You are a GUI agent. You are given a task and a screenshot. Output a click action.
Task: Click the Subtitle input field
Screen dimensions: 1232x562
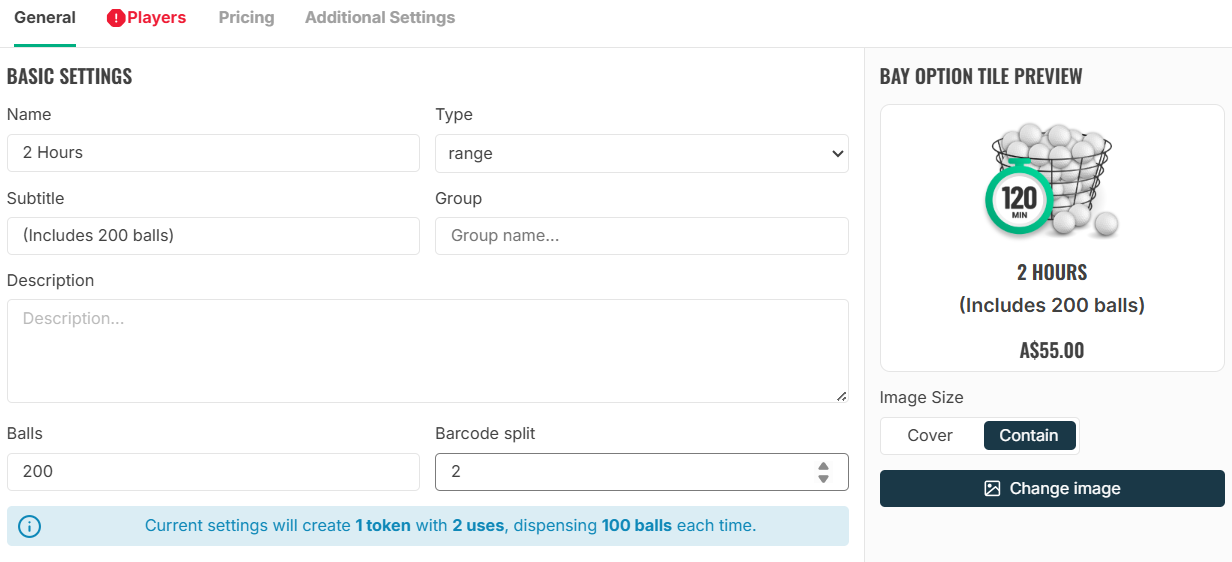pyautogui.click(x=213, y=236)
